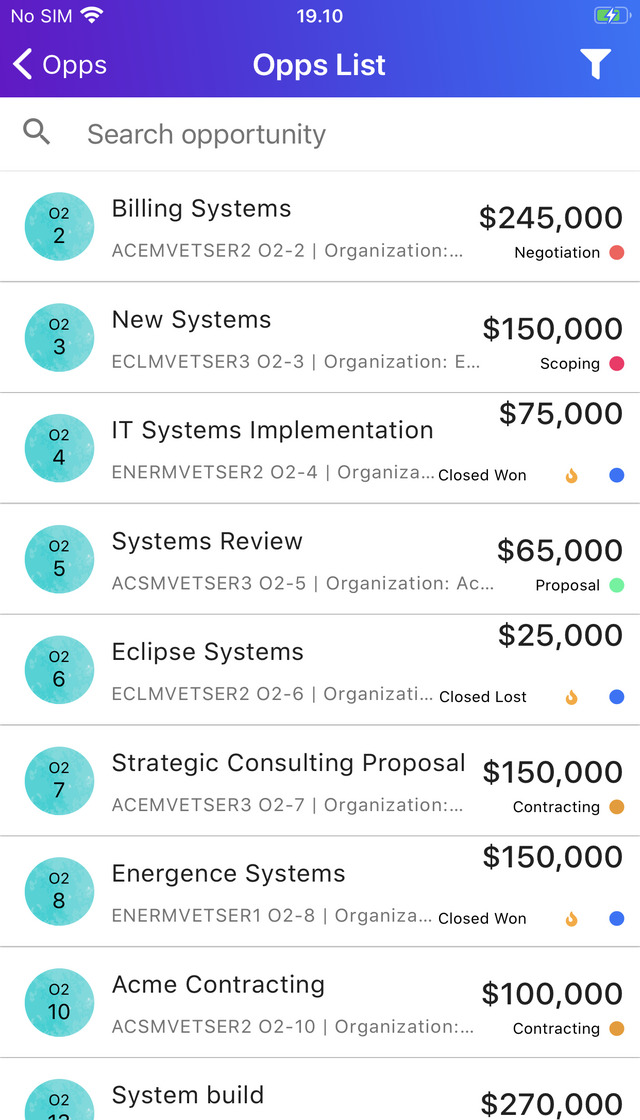Tap the search magnifier icon
Image resolution: width=640 pixels, height=1120 pixels.
pyautogui.click(x=37, y=132)
